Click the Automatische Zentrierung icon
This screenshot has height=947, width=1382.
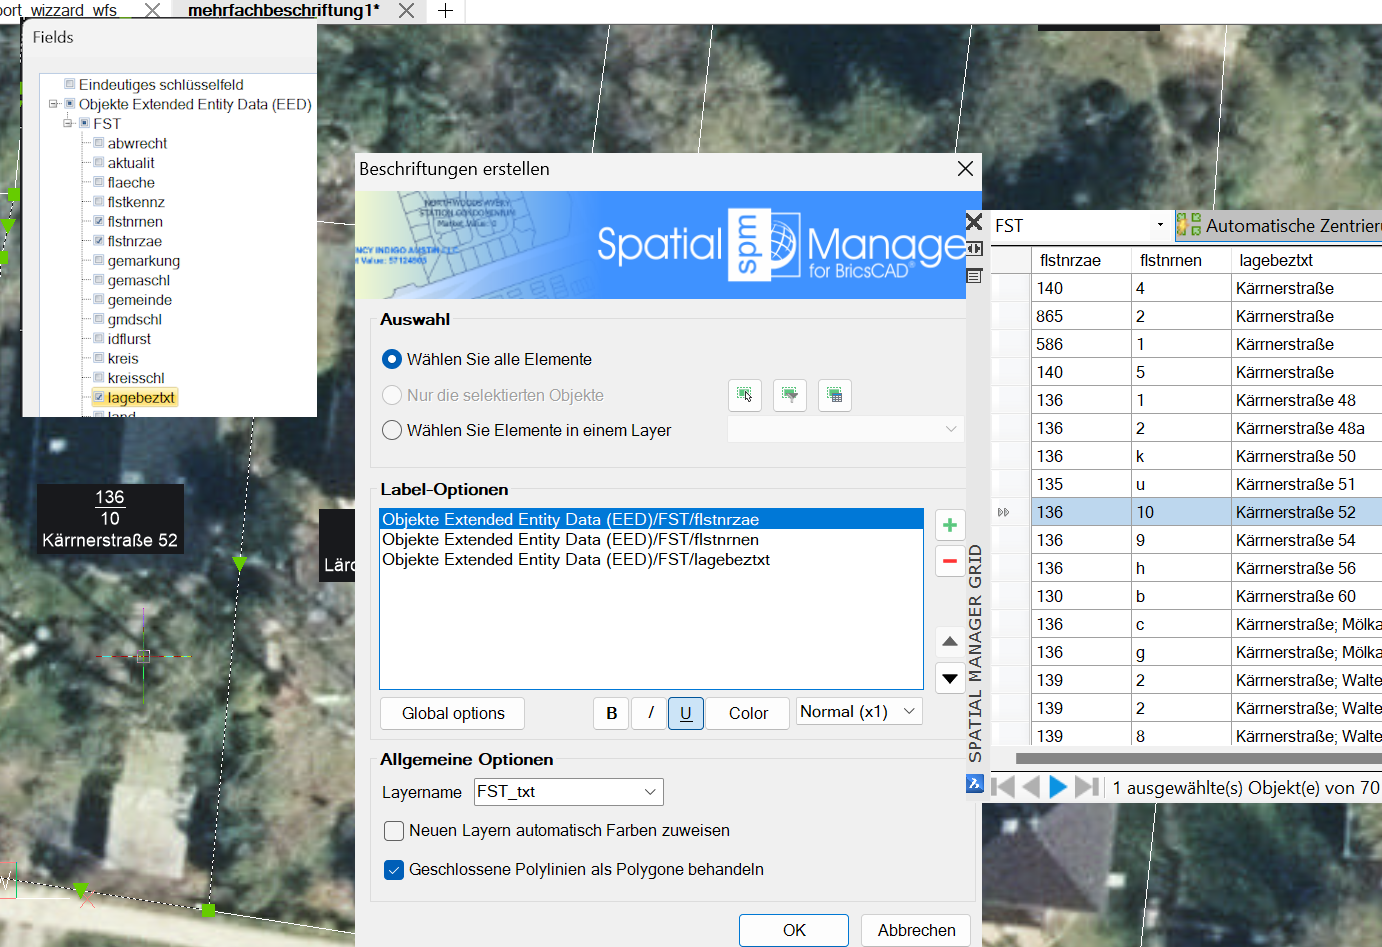pos(1188,225)
